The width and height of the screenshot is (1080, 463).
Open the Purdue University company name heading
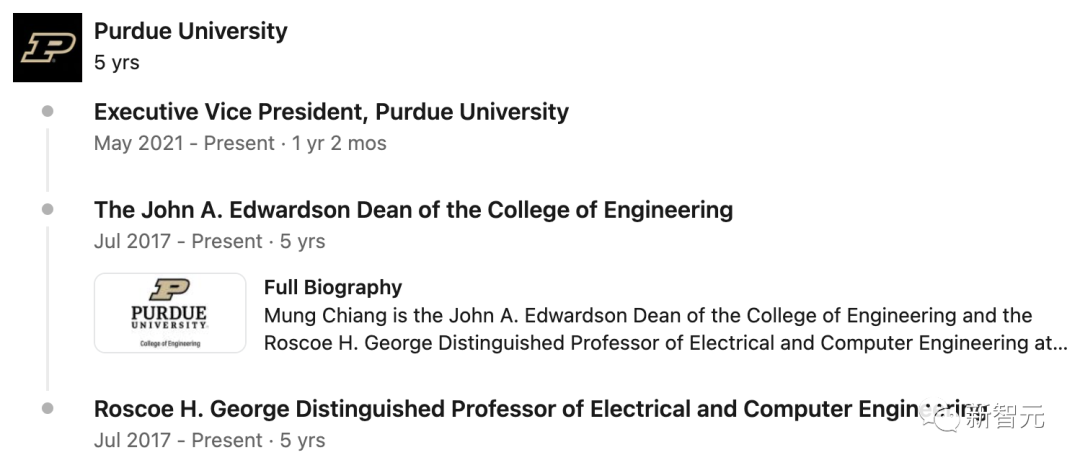point(190,31)
